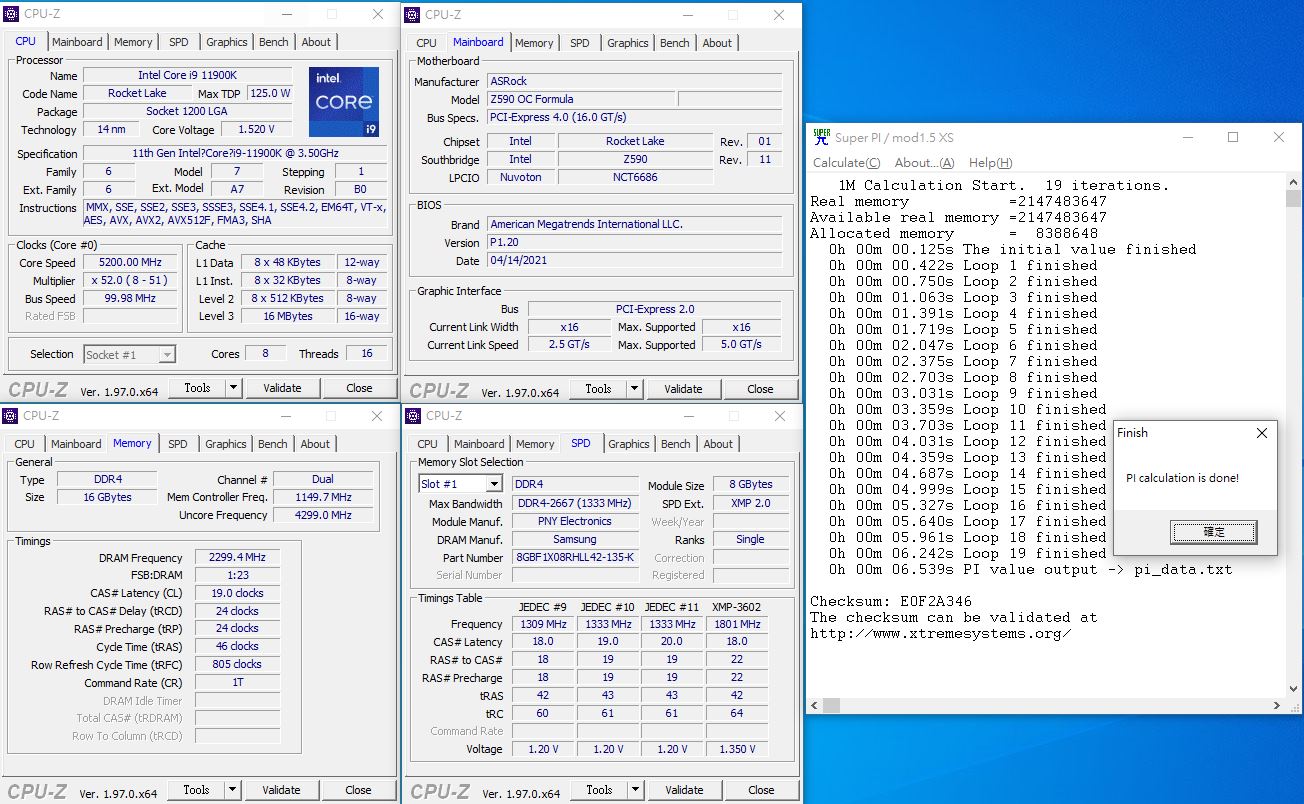
Task: Switch to About tab in the CPU window
Action: [316, 42]
